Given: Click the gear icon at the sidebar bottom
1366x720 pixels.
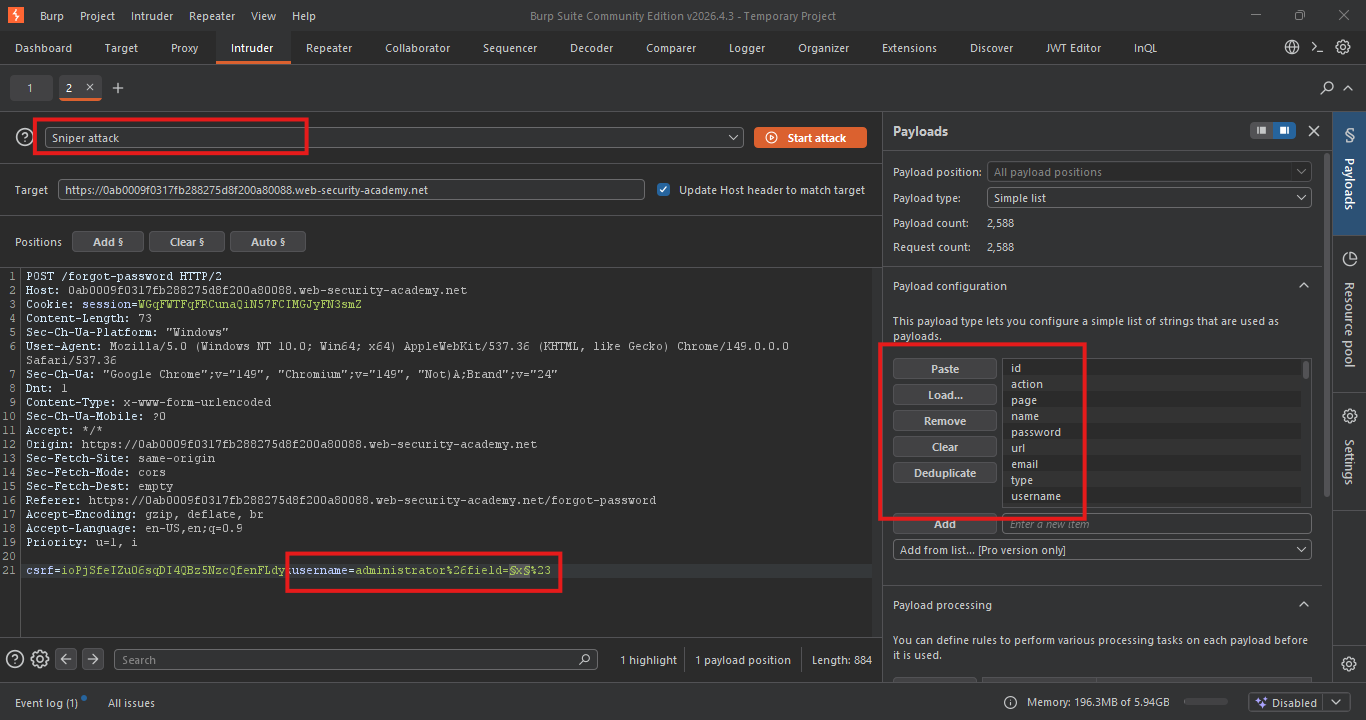Looking at the screenshot, I should click(x=1349, y=664).
